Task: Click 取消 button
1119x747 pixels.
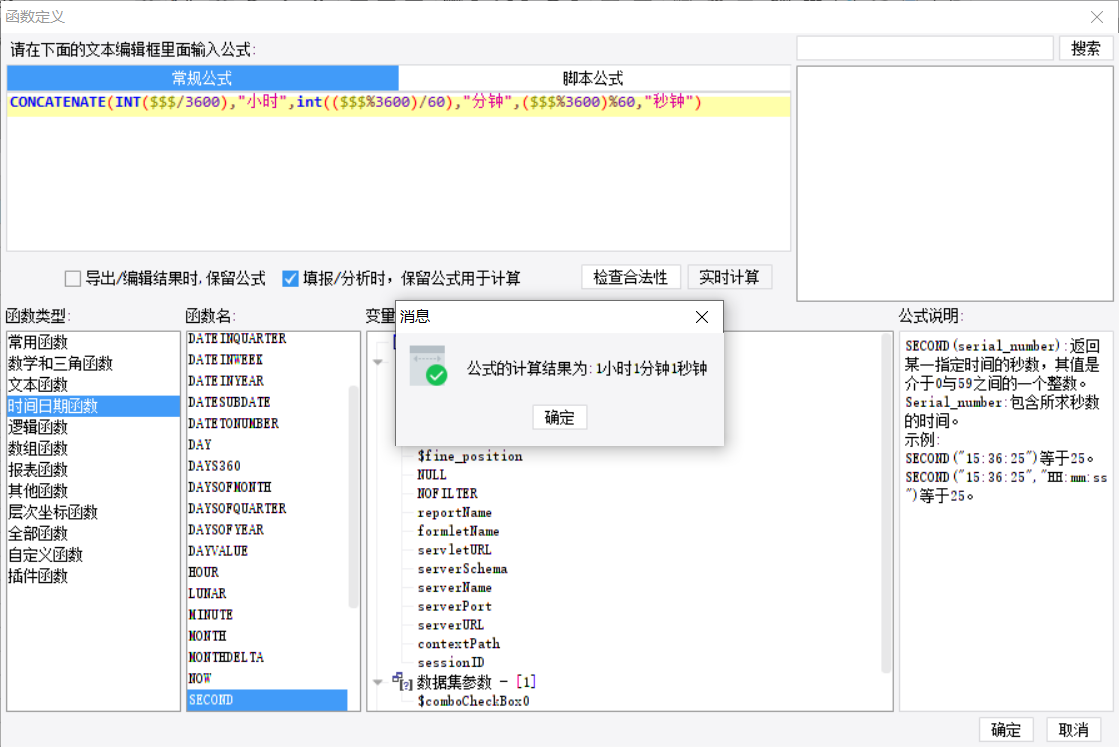Action: point(1073,730)
